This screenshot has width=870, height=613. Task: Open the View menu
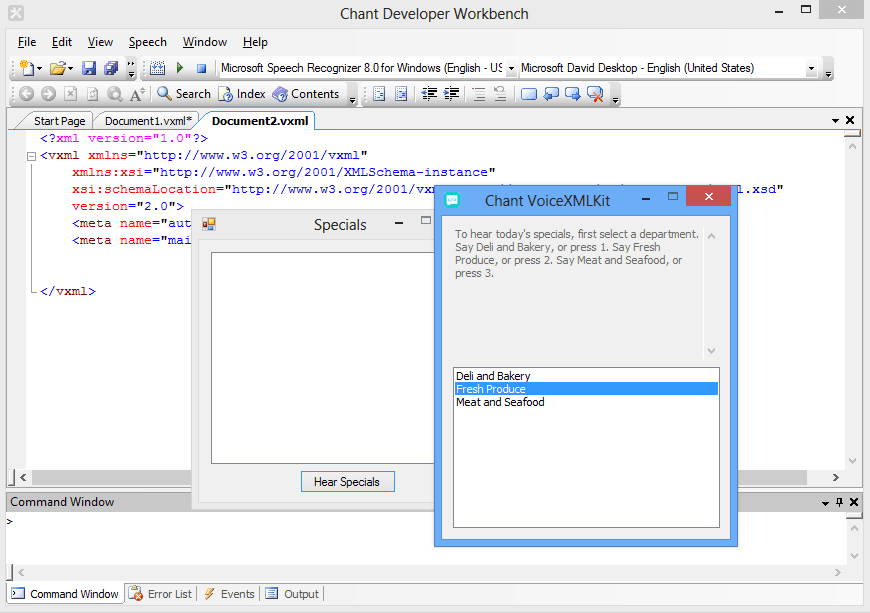tap(100, 42)
